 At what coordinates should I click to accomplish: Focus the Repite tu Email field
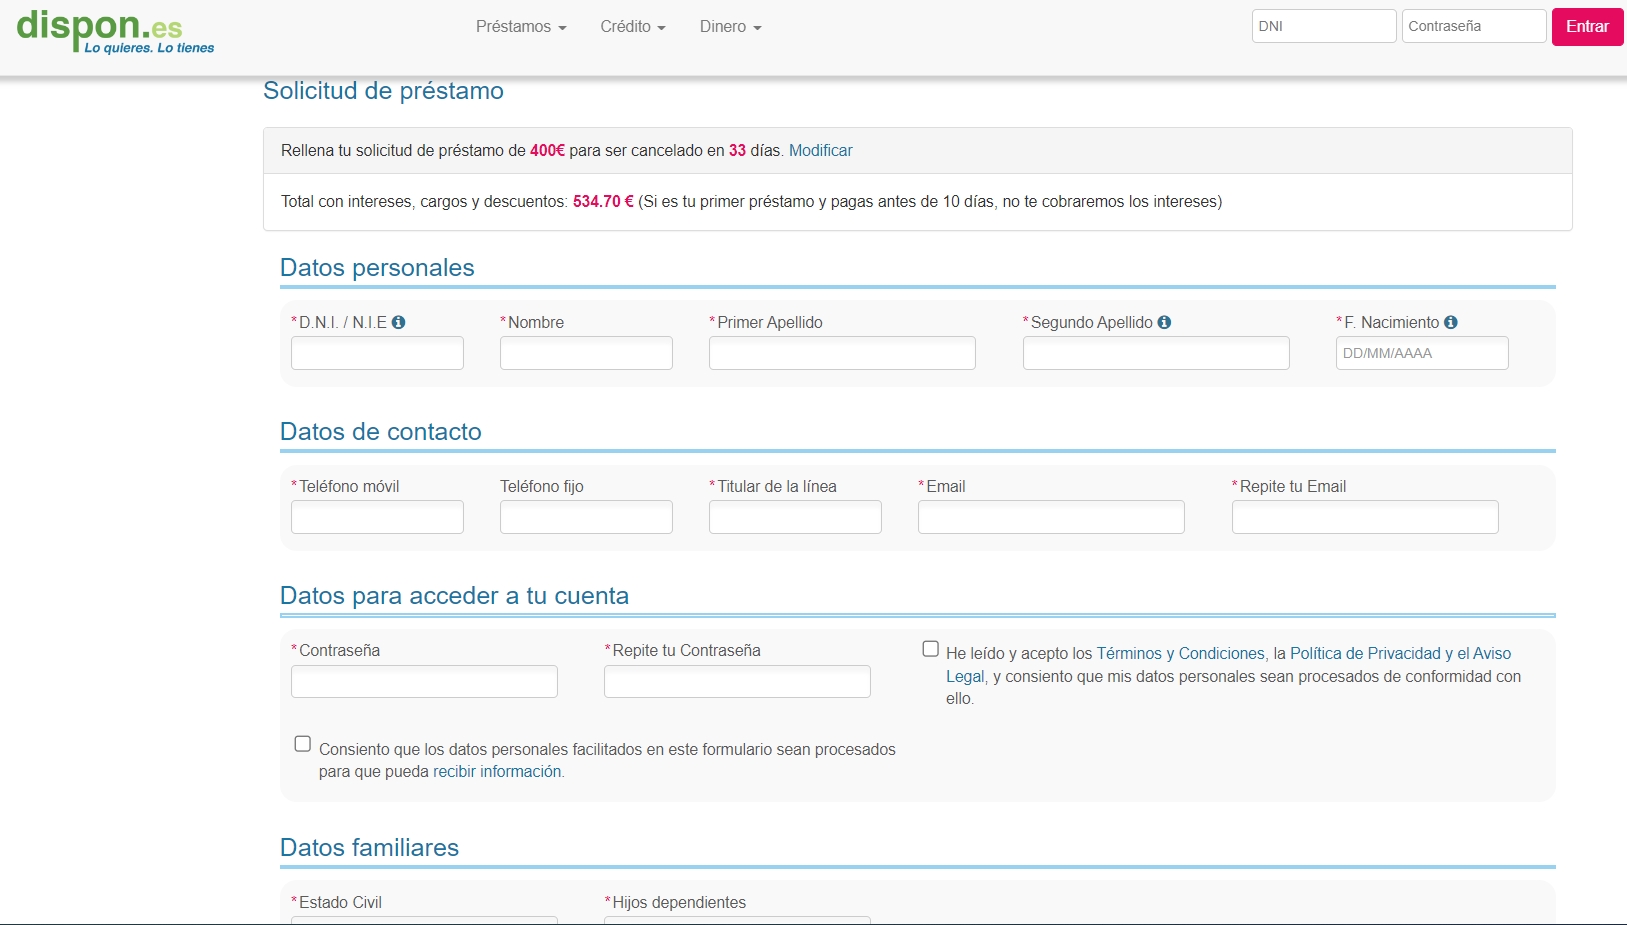(x=1365, y=517)
